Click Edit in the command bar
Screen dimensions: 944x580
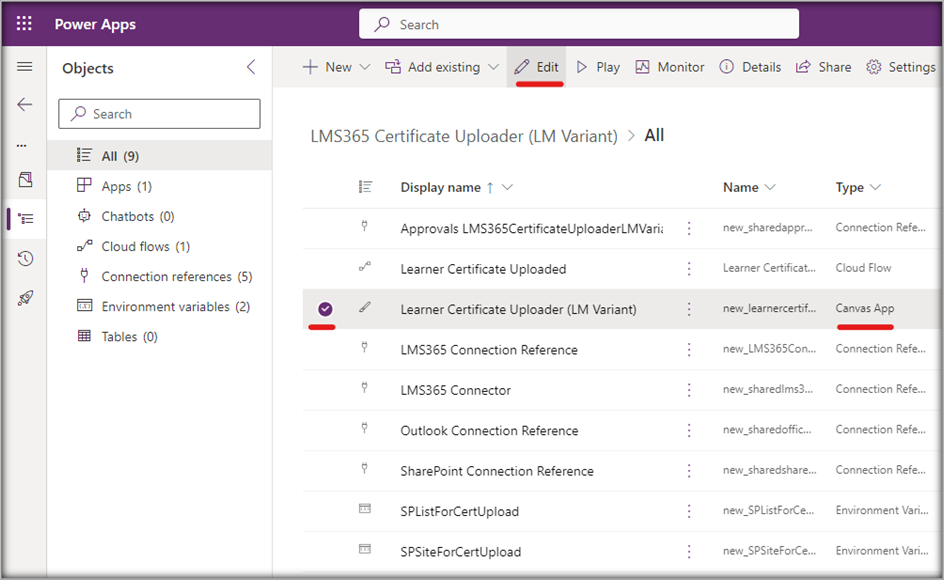[x=536, y=67]
